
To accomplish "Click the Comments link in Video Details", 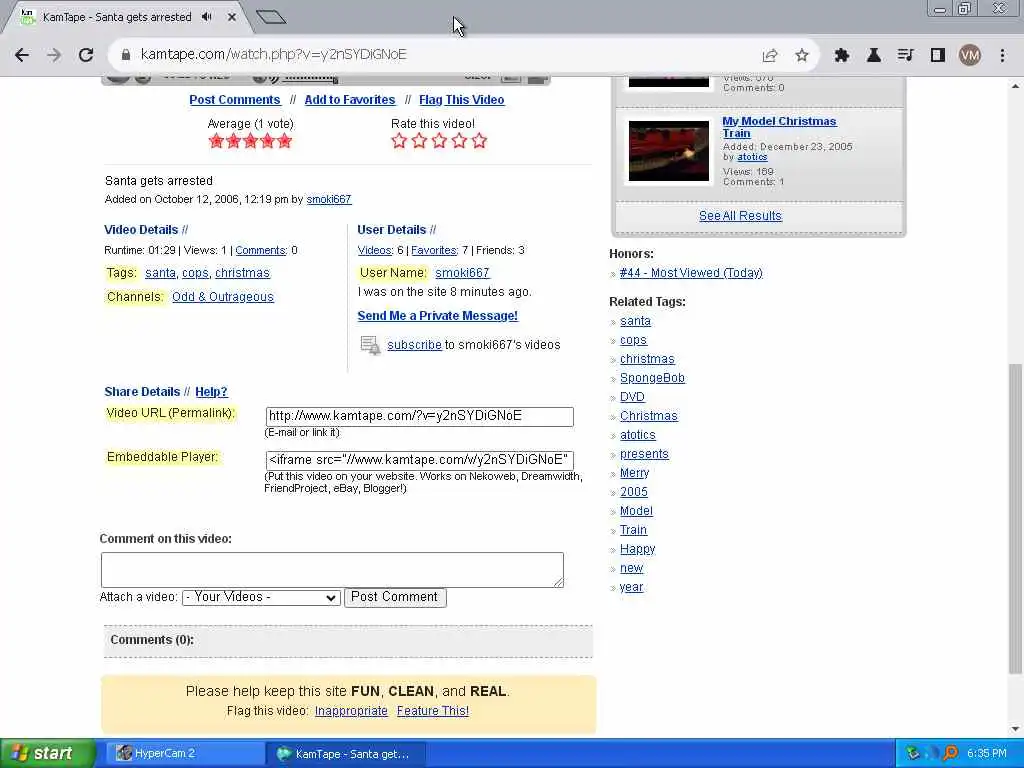I will tap(260, 250).
